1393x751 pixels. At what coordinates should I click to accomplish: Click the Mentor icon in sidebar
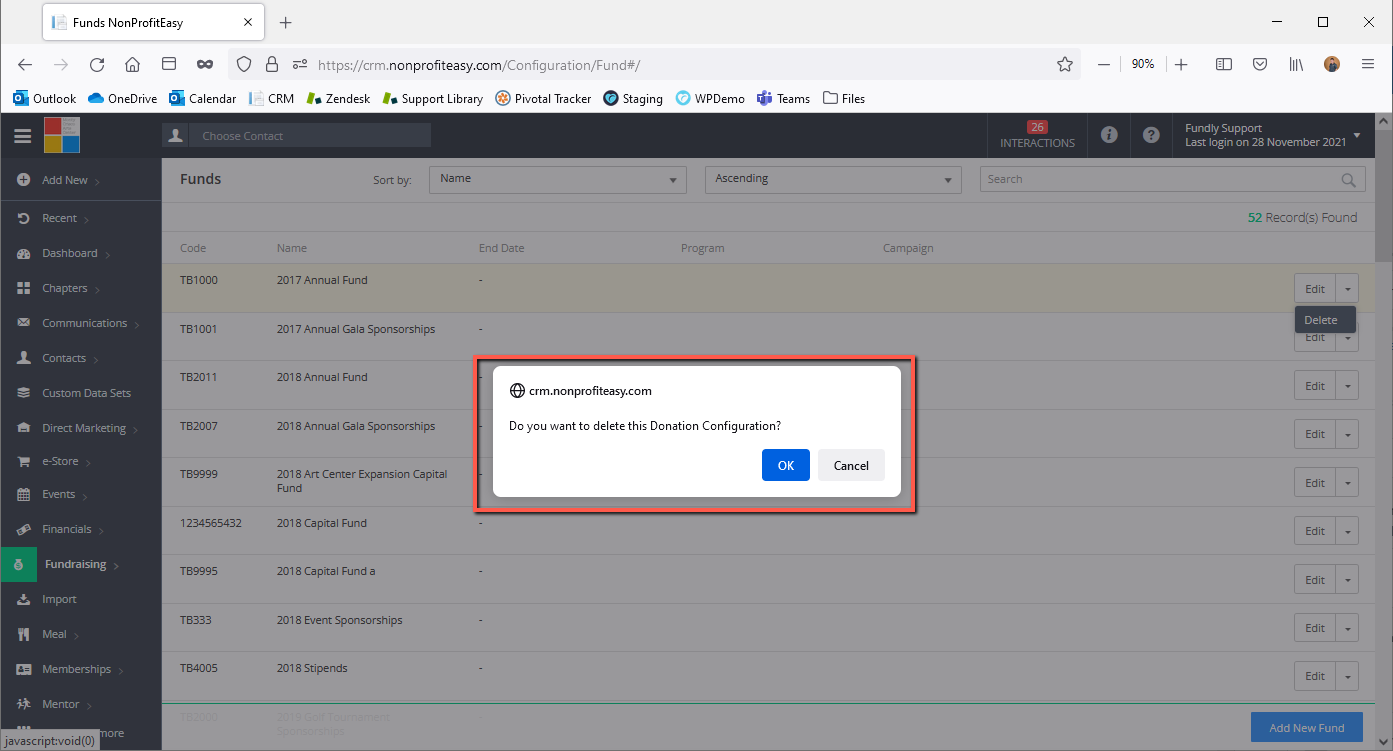[23, 704]
